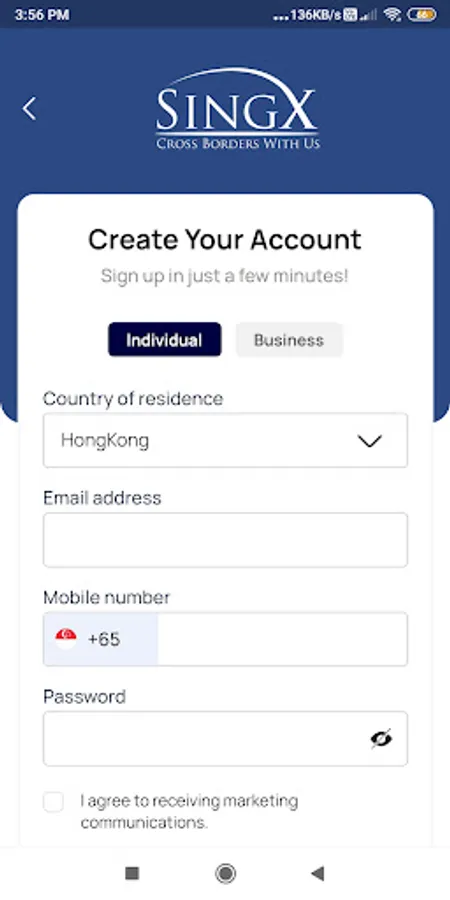Check the marketing communications checkbox
Viewport: 450px width, 900px height.
click(x=53, y=802)
